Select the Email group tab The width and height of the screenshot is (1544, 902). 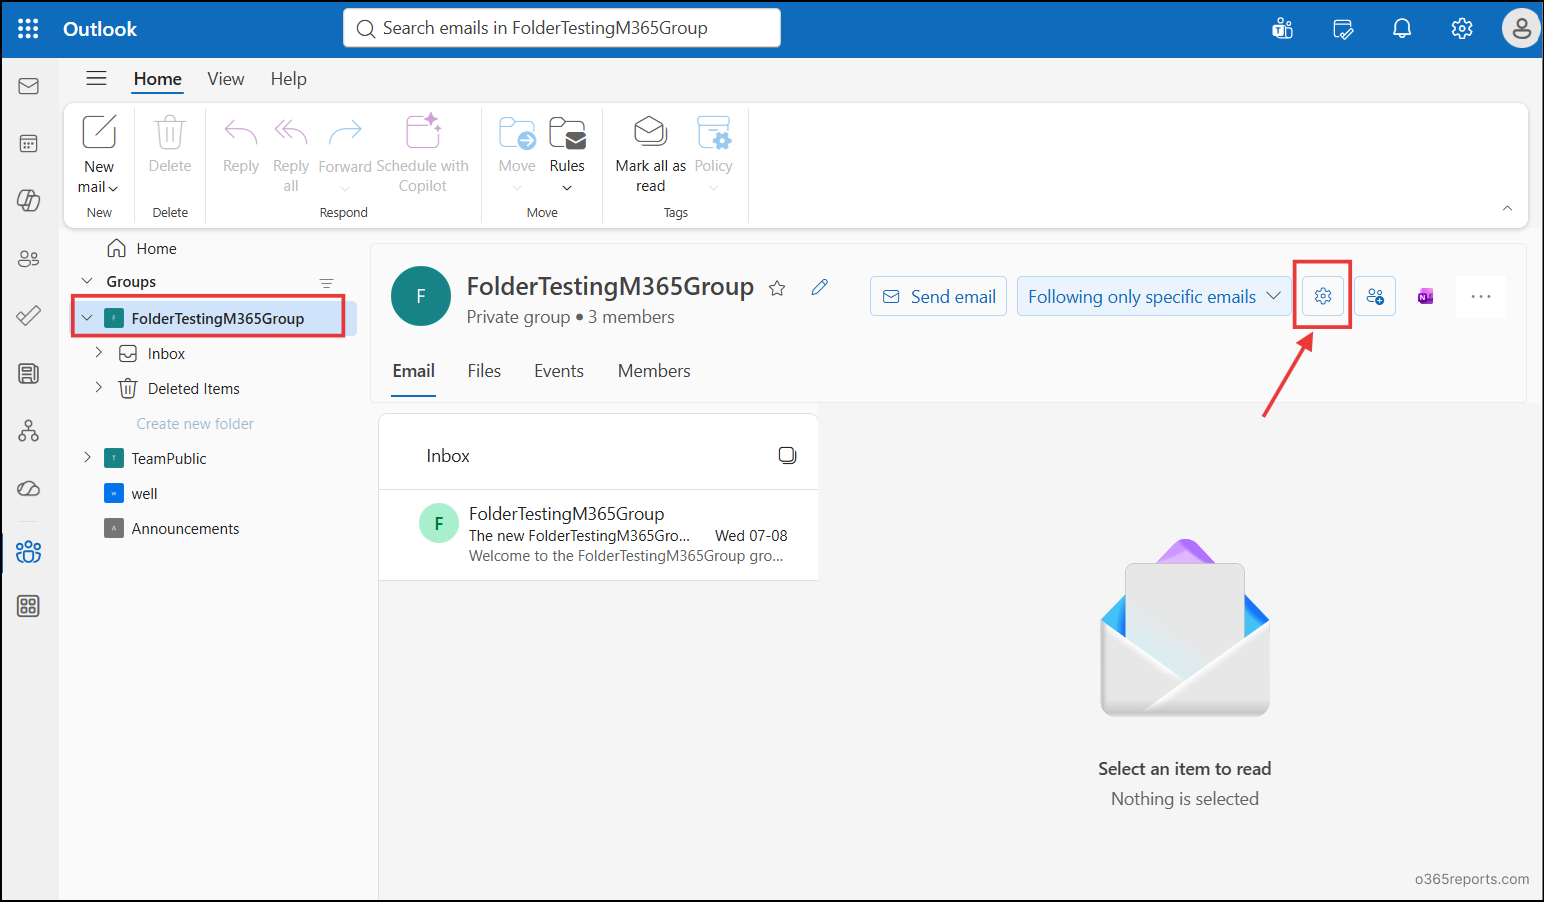point(413,371)
